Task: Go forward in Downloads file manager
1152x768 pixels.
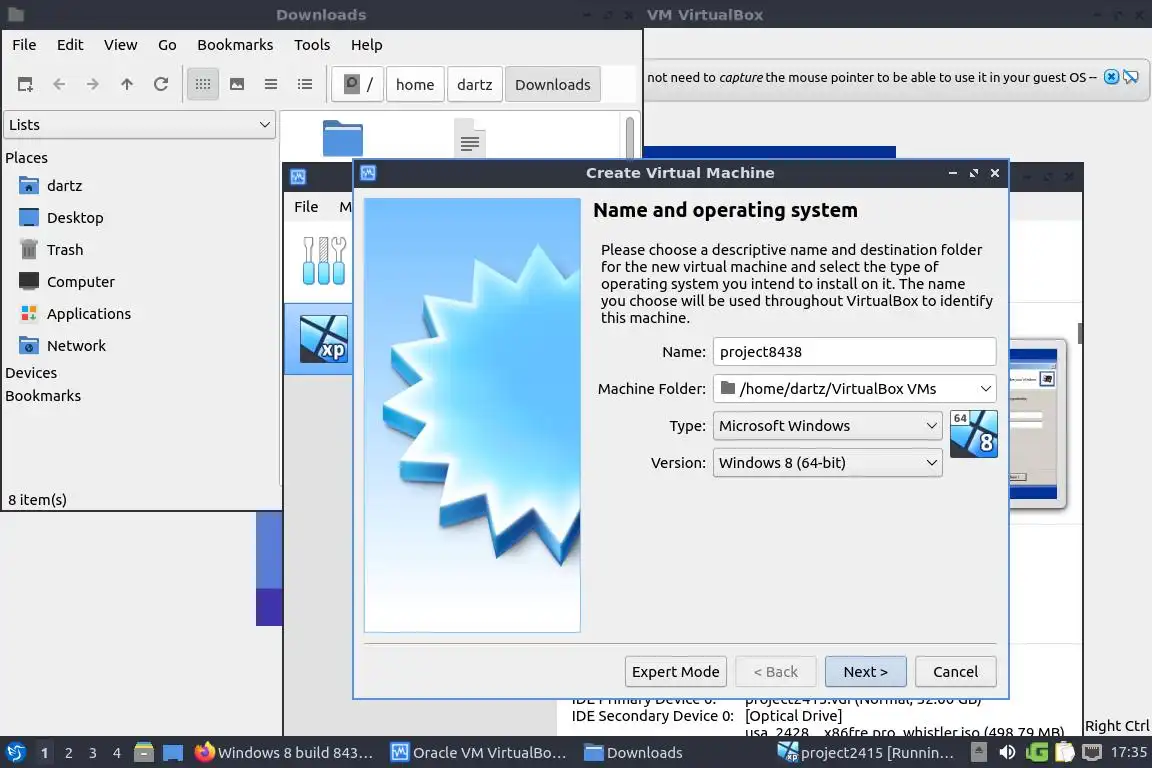Action: (x=93, y=85)
